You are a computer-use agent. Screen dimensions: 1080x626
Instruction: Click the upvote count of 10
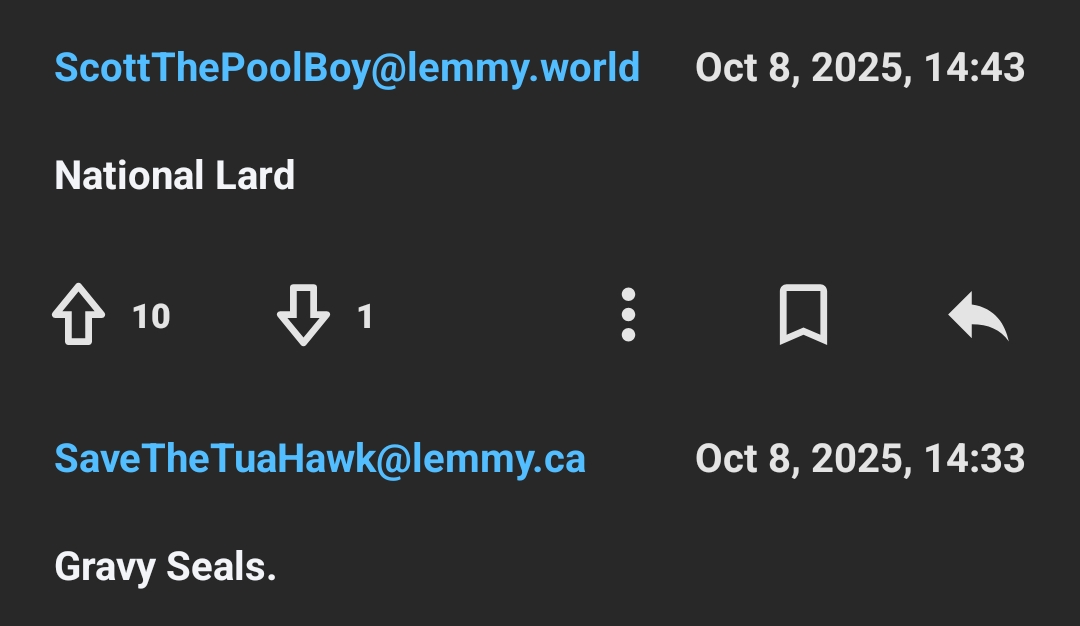pyautogui.click(x=152, y=318)
